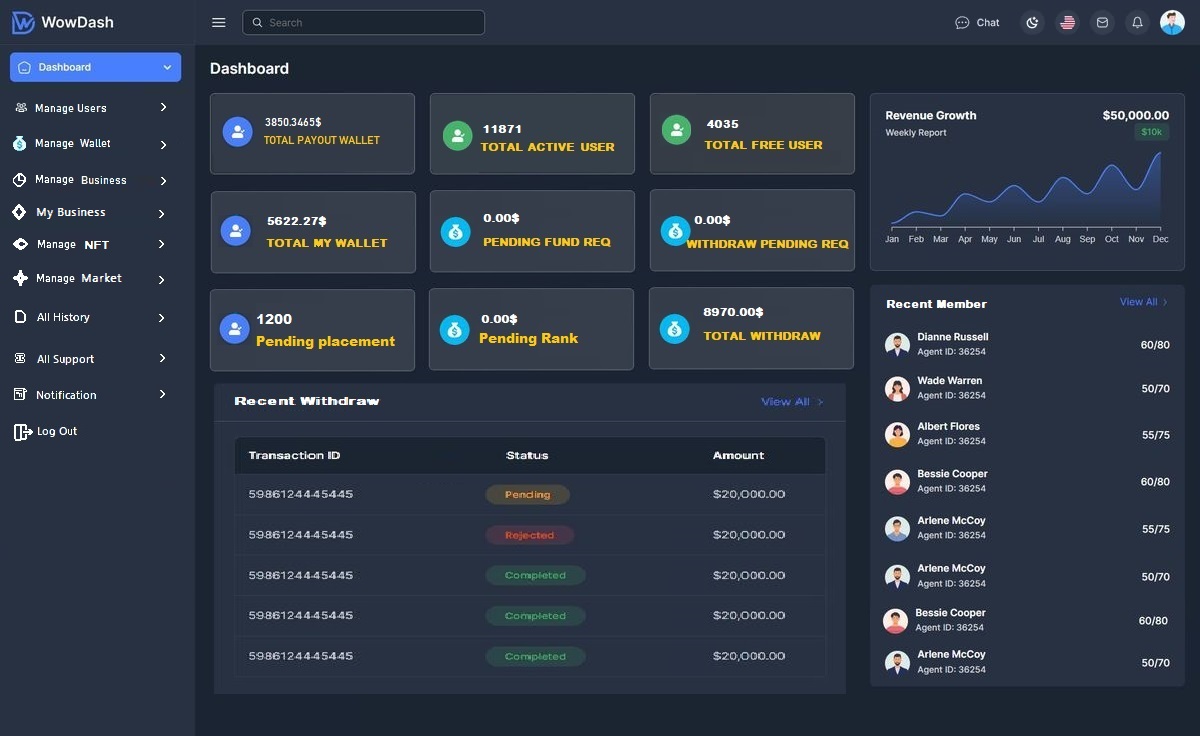This screenshot has width=1200, height=736.
Task: Expand the Manage NFT chevron
Action: [162, 244]
